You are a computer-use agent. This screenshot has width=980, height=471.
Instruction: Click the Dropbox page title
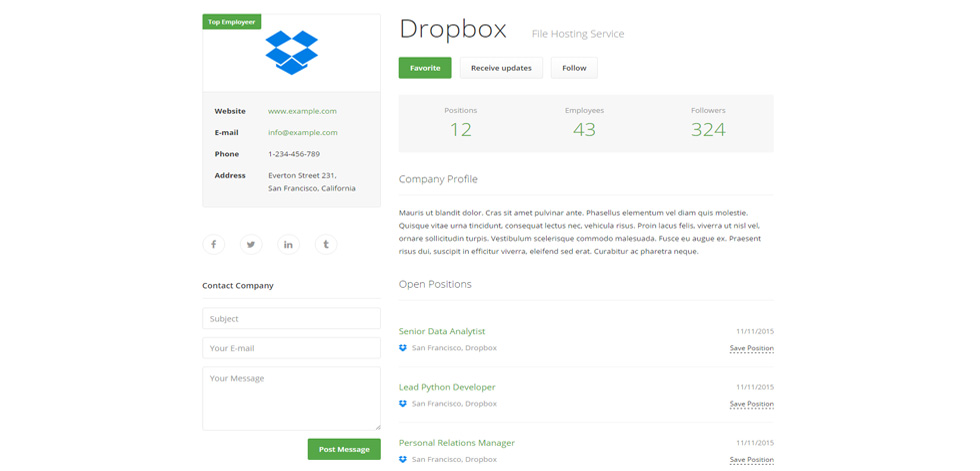tap(452, 29)
